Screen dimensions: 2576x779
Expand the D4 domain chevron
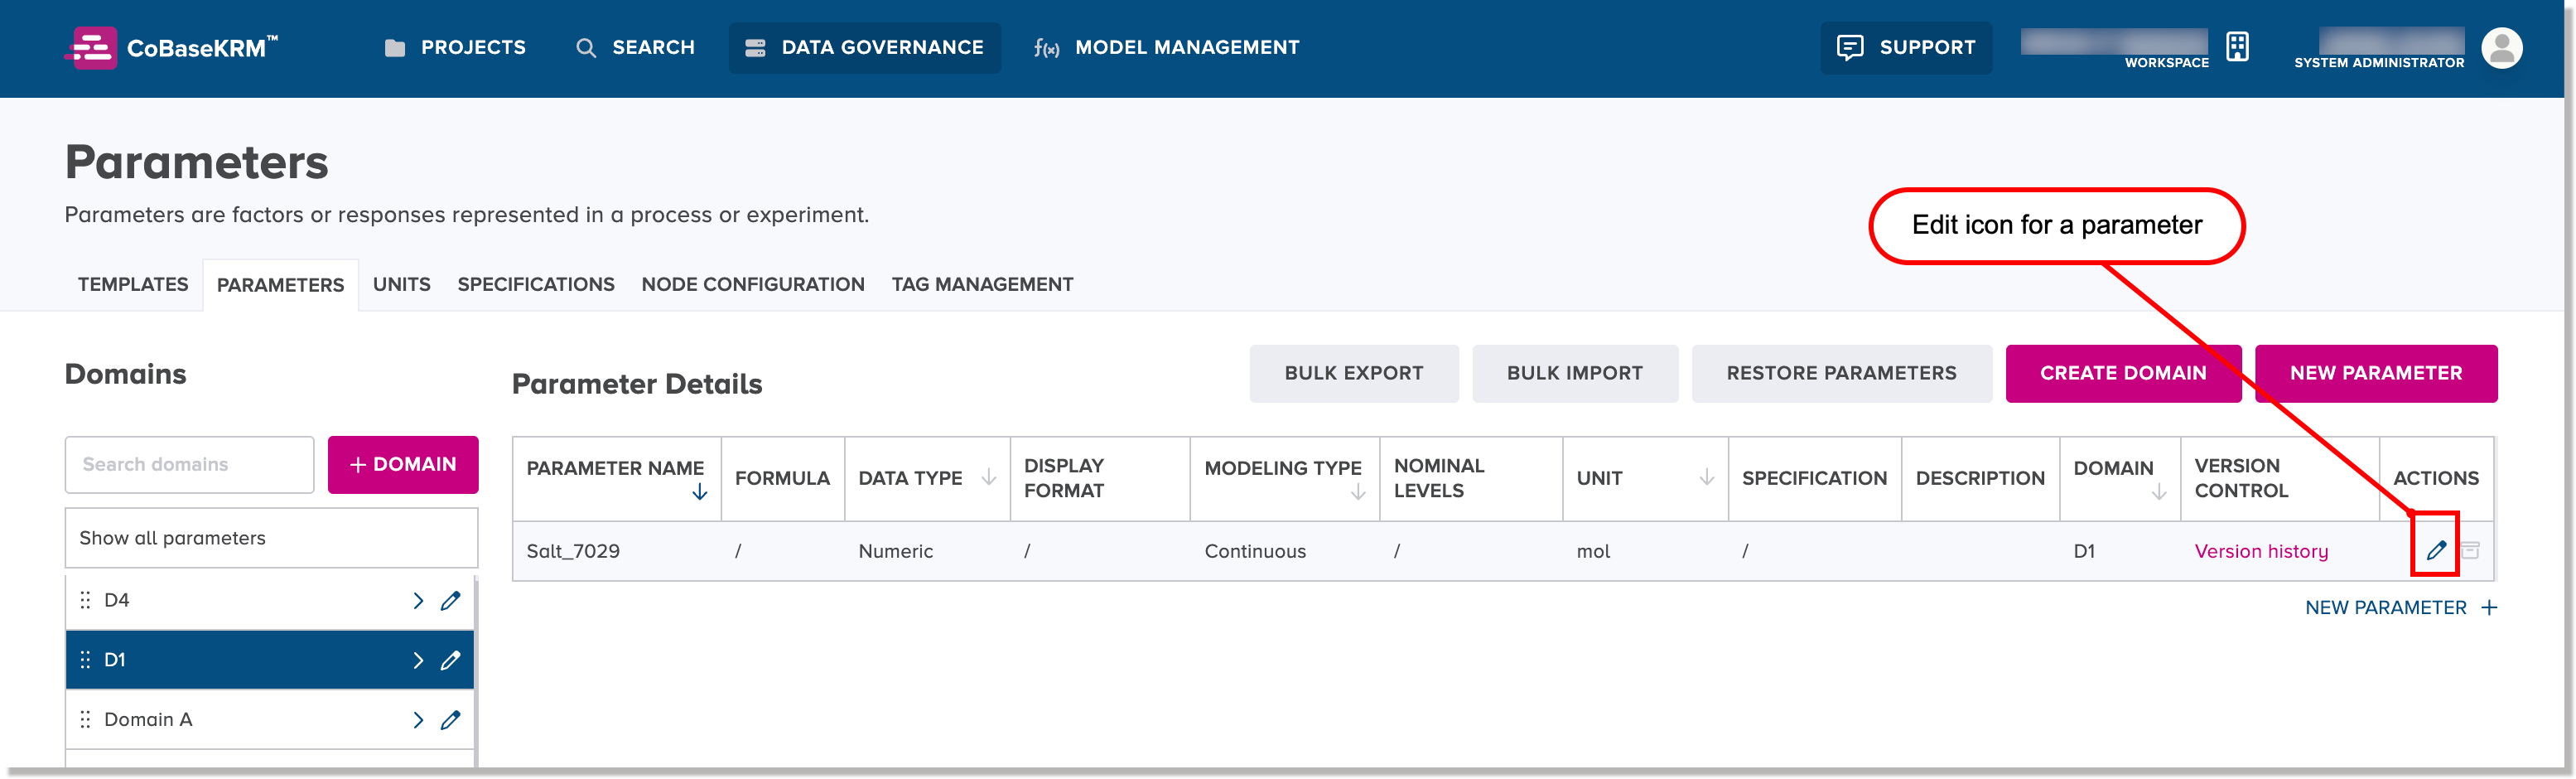pos(418,600)
